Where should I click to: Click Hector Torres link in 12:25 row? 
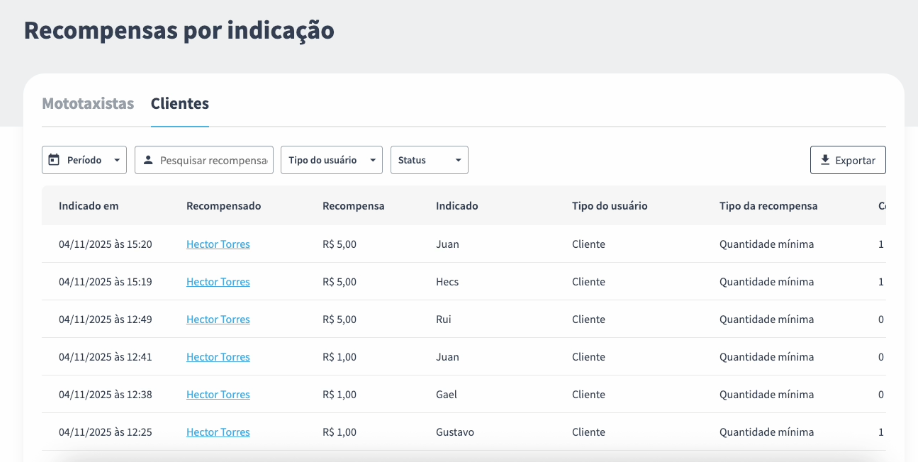218,432
